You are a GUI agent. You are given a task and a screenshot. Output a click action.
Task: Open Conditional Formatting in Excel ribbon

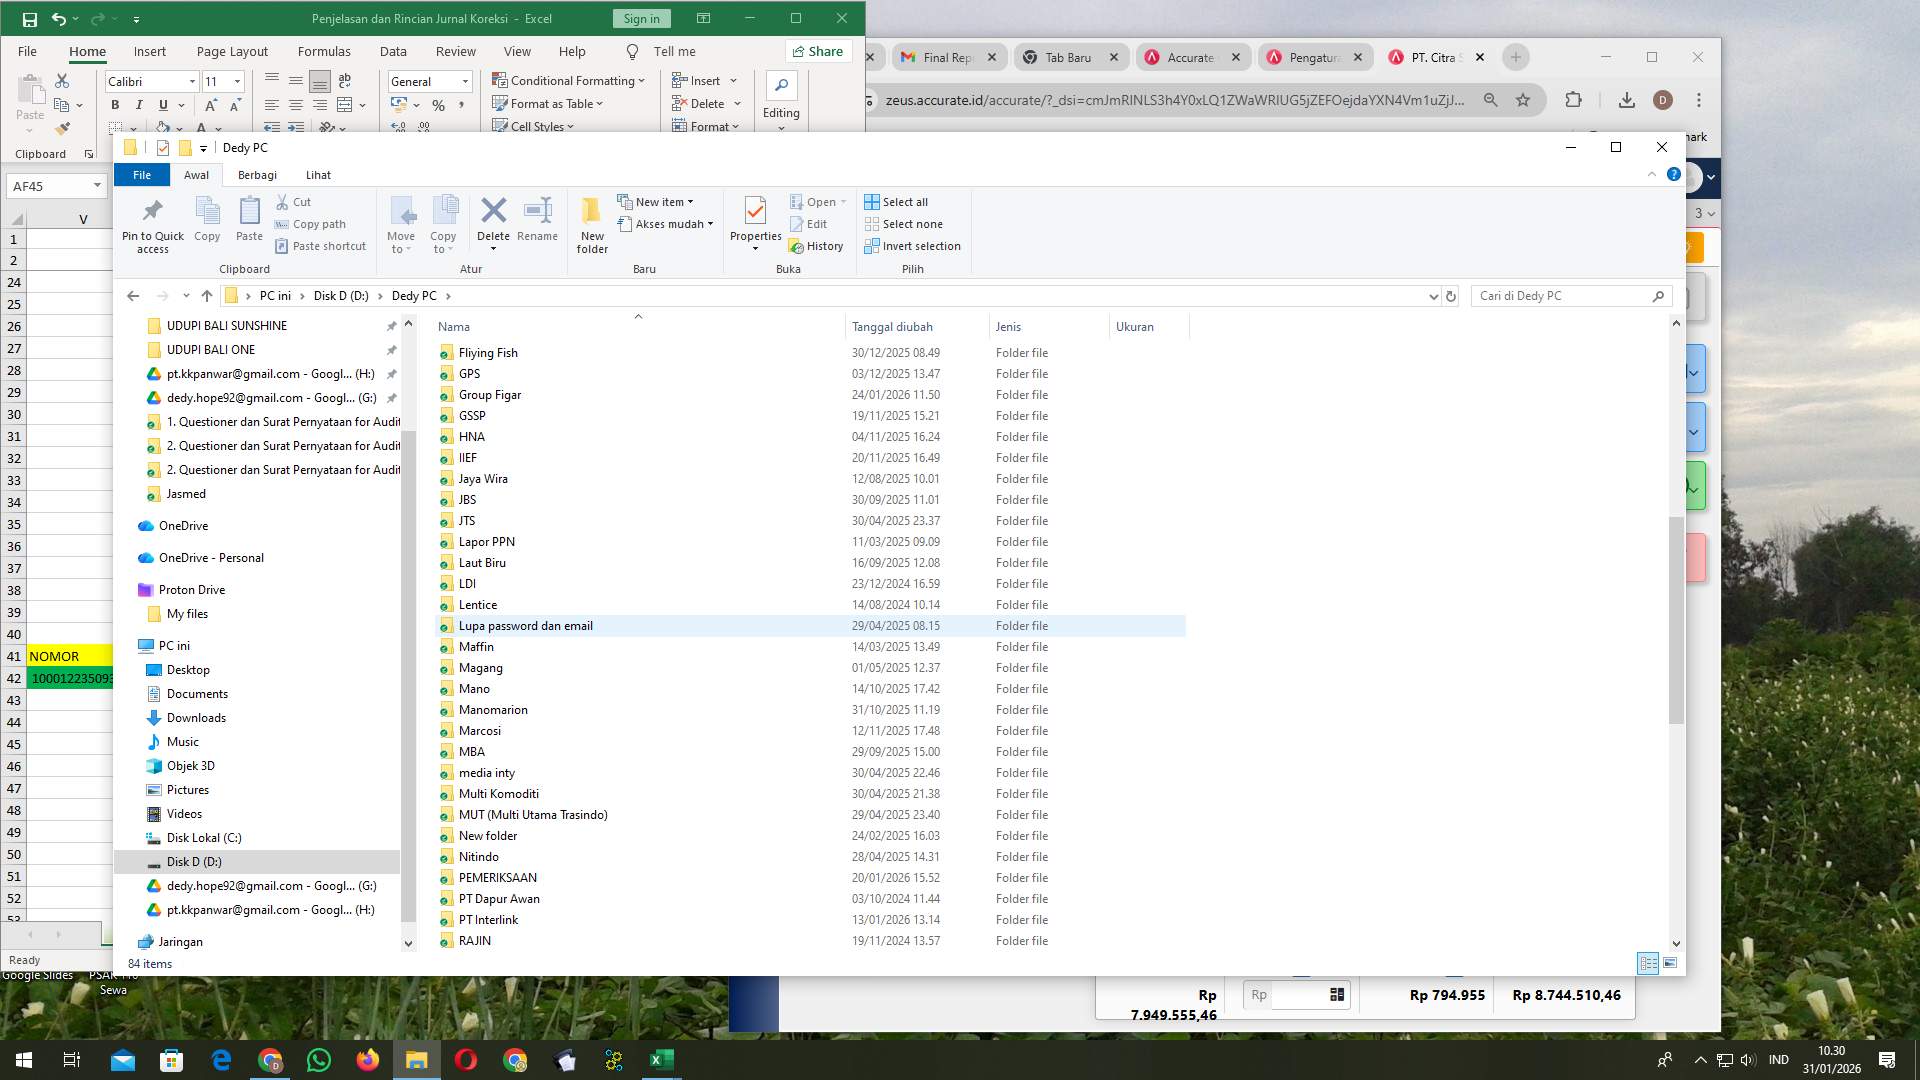(x=567, y=81)
